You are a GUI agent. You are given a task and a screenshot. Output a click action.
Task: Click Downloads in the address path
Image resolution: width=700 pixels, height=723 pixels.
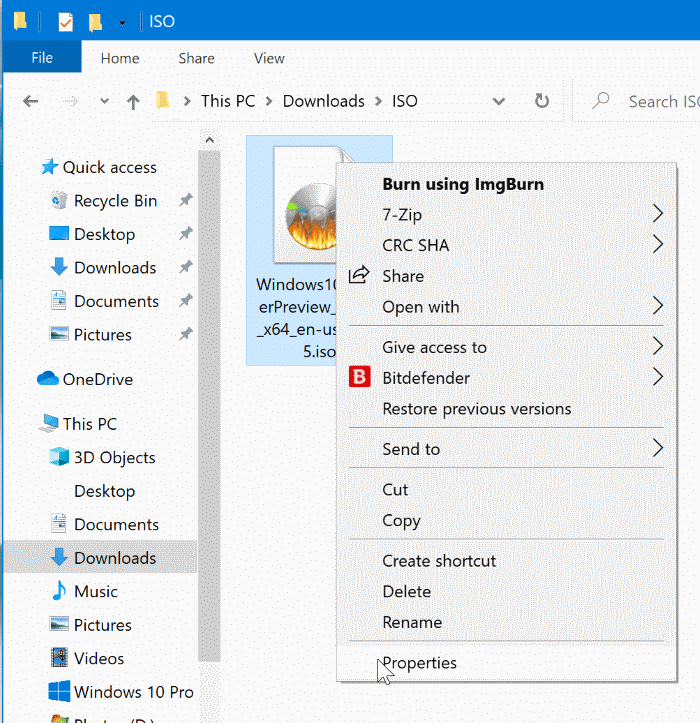[323, 101]
